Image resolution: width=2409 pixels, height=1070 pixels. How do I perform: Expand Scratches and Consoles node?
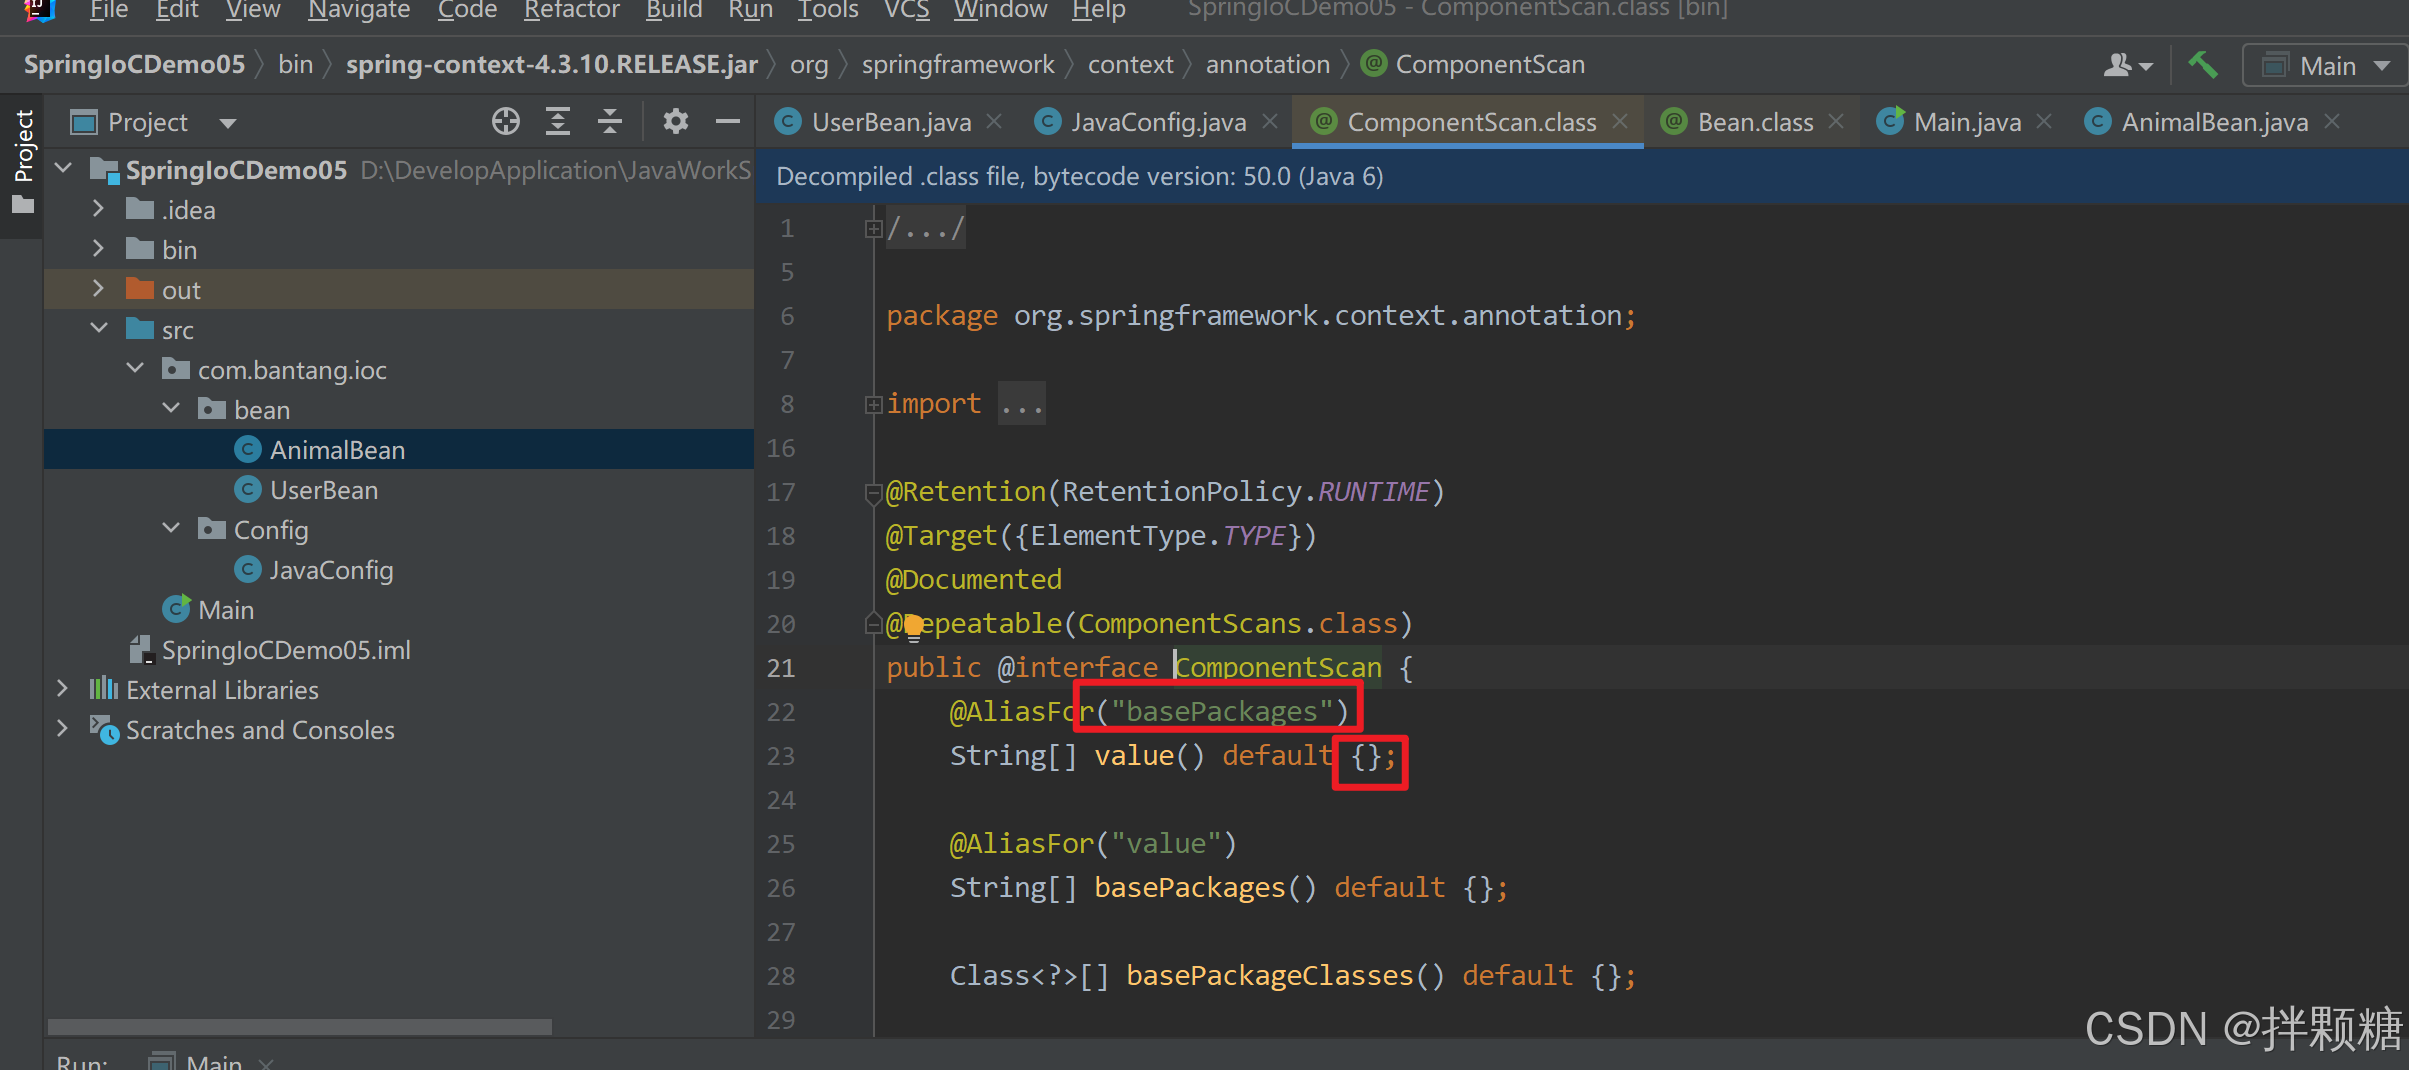pyautogui.click(x=62, y=729)
